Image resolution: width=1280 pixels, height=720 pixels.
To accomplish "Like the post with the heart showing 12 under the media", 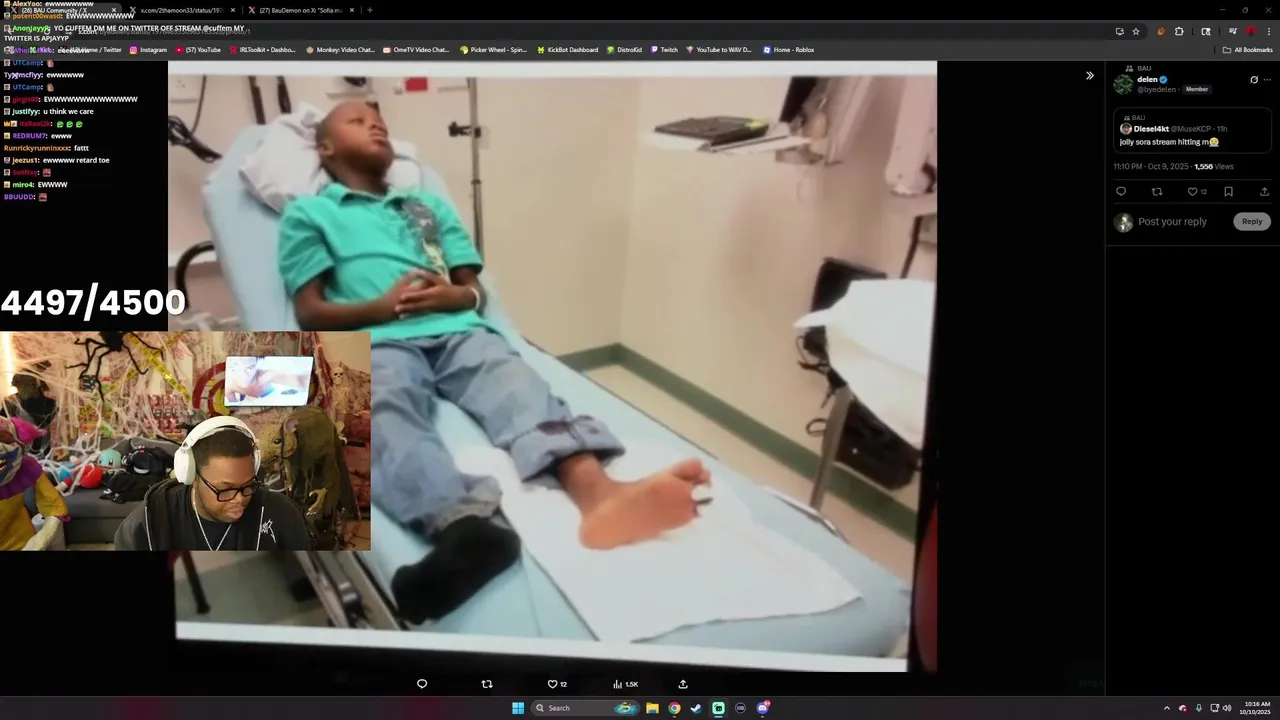I will click(557, 684).
